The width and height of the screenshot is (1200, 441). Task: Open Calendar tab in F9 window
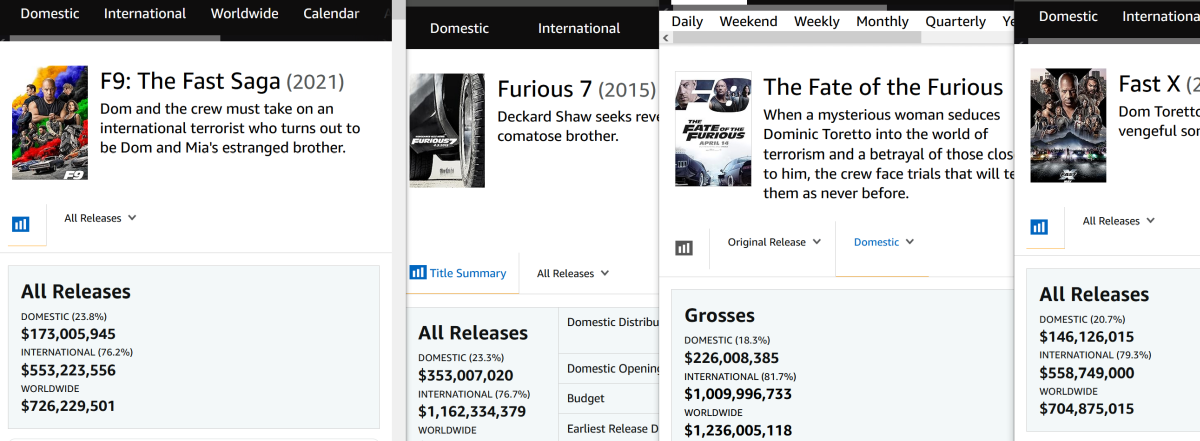(330, 14)
